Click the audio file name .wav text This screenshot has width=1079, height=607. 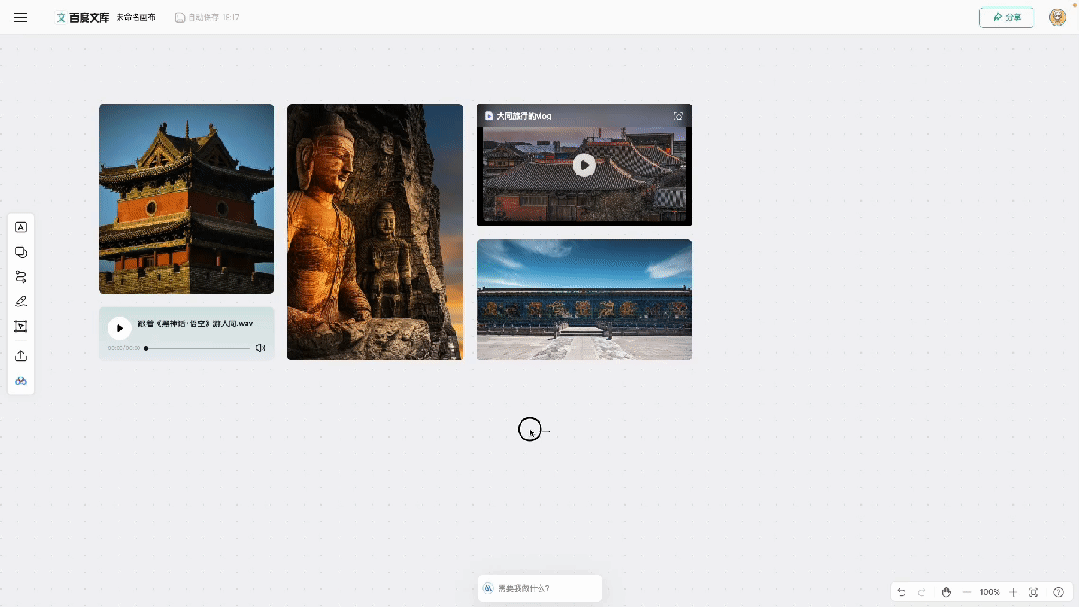(x=195, y=323)
